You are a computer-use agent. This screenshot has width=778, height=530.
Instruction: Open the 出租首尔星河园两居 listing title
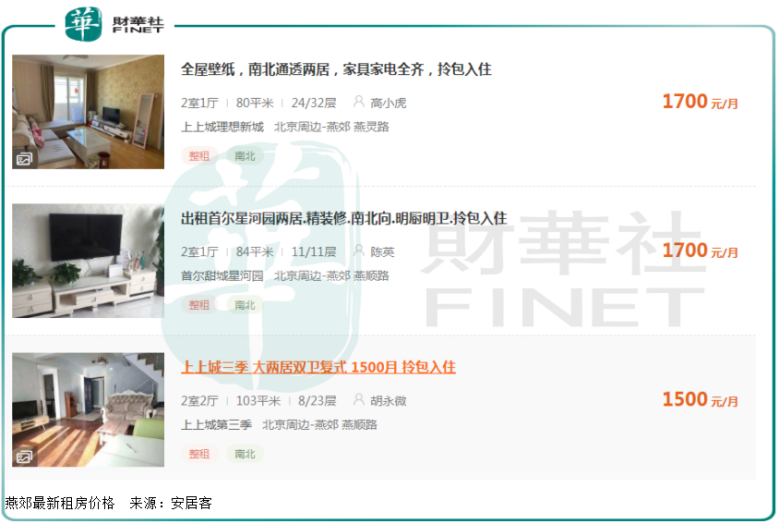pyautogui.click(x=344, y=218)
